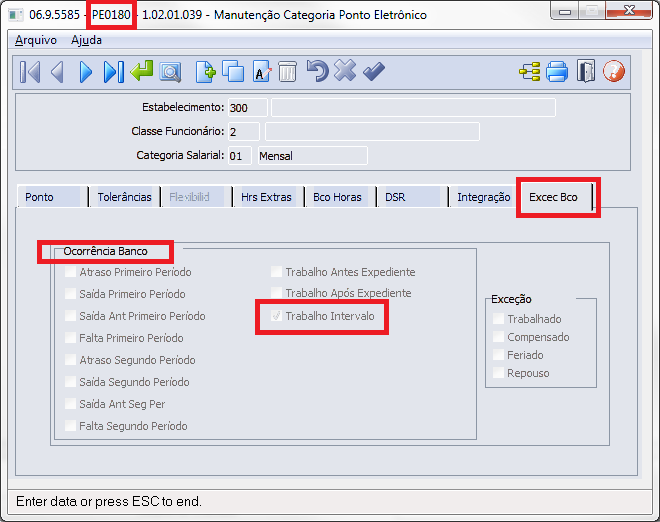
Task: Enable Atraso Segundo Período checkbox
Action: tap(70, 360)
